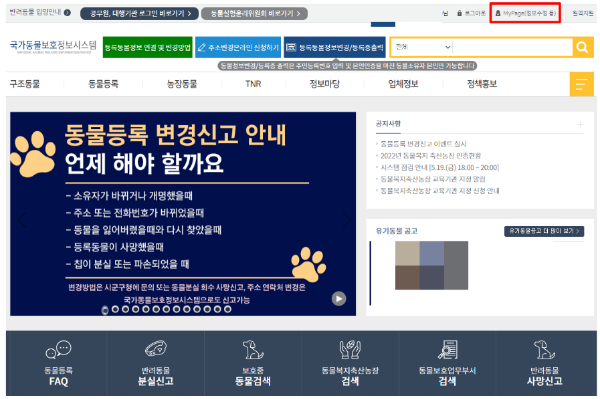
Task: Open the 반려동물 분실신고 shortcut
Action: click(155, 363)
